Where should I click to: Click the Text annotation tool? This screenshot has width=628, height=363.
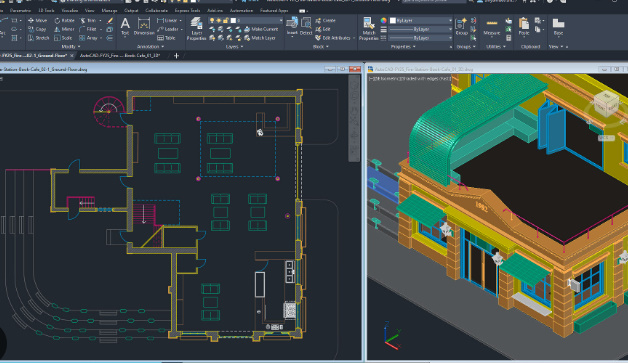[x=125, y=27]
